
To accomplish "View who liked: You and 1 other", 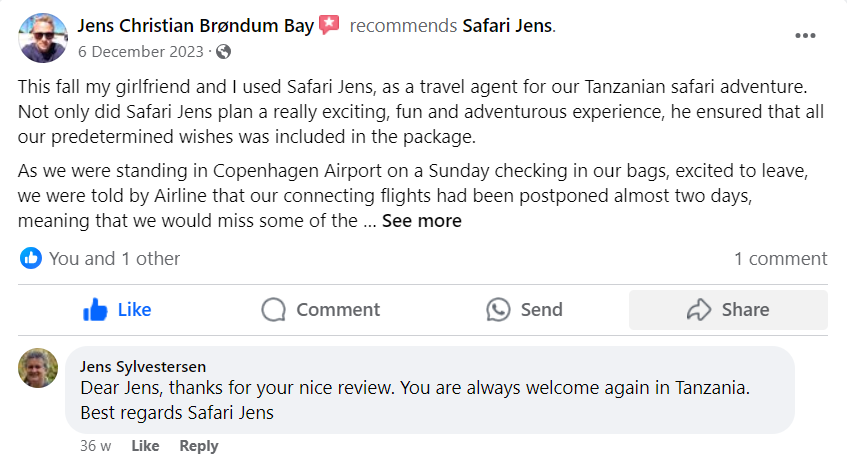I will point(114,258).
